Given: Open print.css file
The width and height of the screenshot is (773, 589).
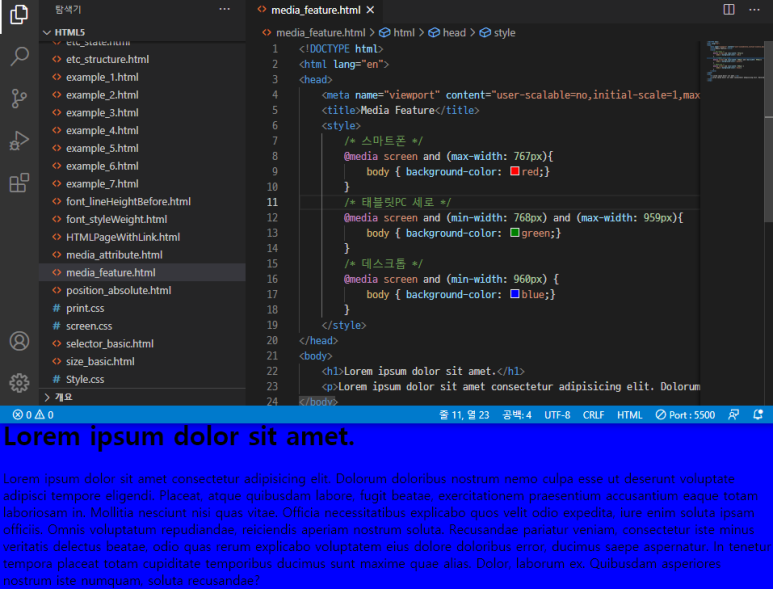Looking at the screenshot, I should [142, 308].
